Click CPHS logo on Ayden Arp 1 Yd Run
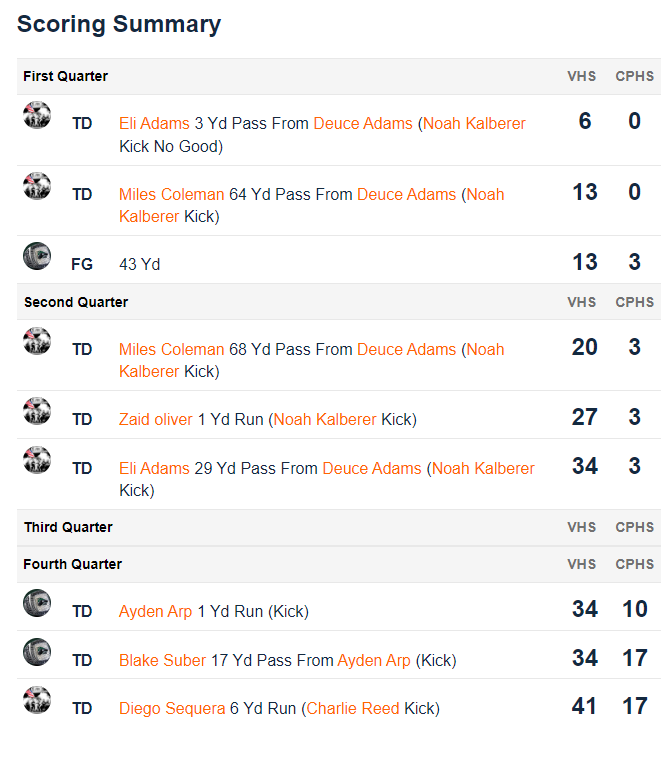 click(x=37, y=603)
